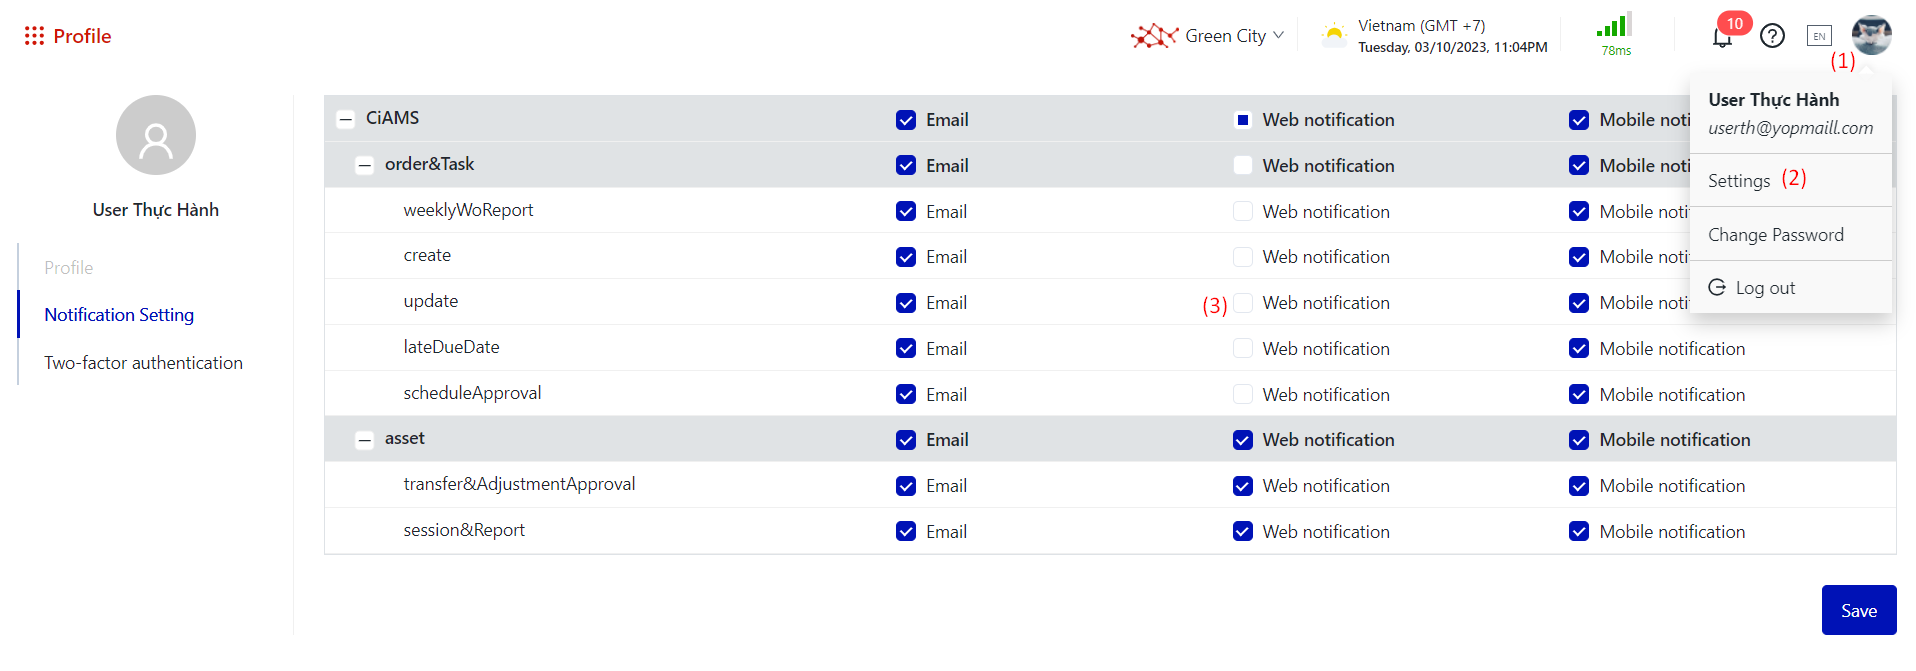This screenshot has height=671, width=1916.
Task: Click the Green City network logo
Action: (x=1154, y=36)
